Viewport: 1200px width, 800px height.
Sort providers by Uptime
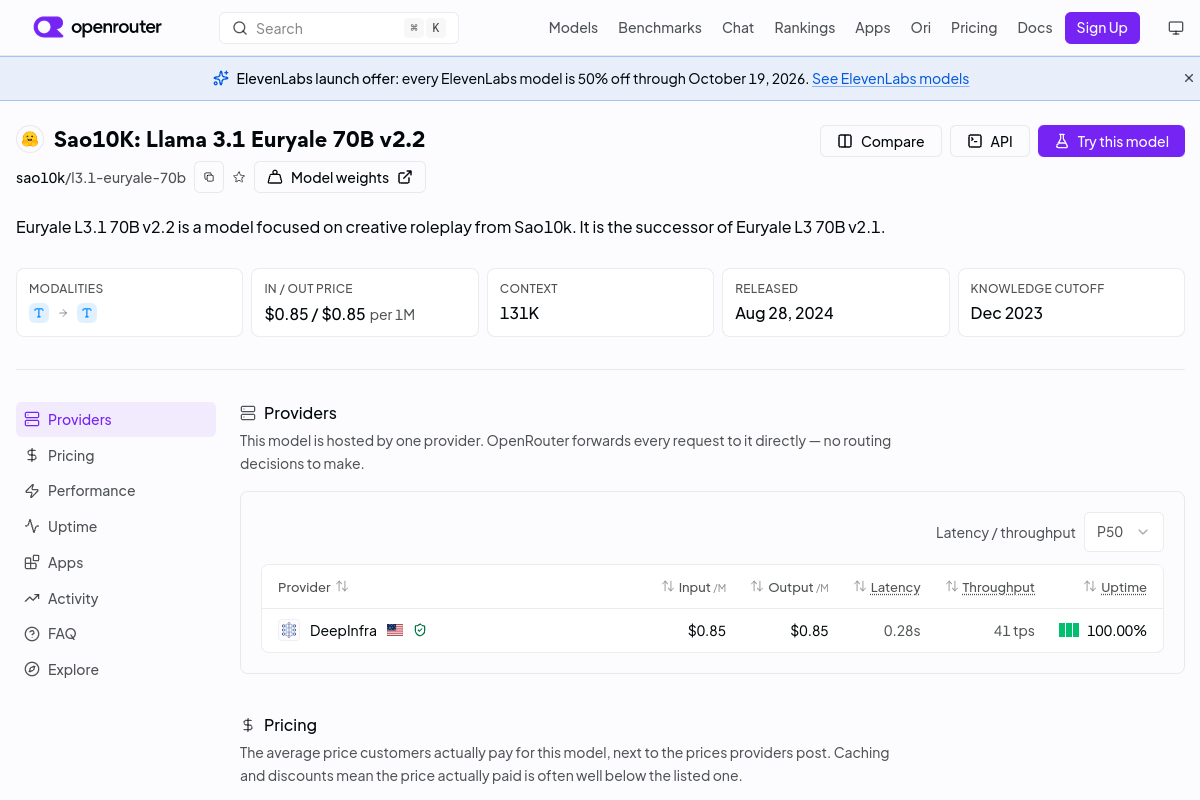[1116, 587]
